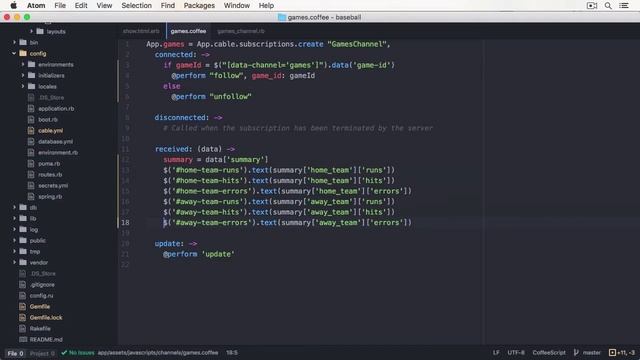This screenshot has height=360, width=640.
Task: Place cursor on 'GamesChannel' string
Action: 356,44
